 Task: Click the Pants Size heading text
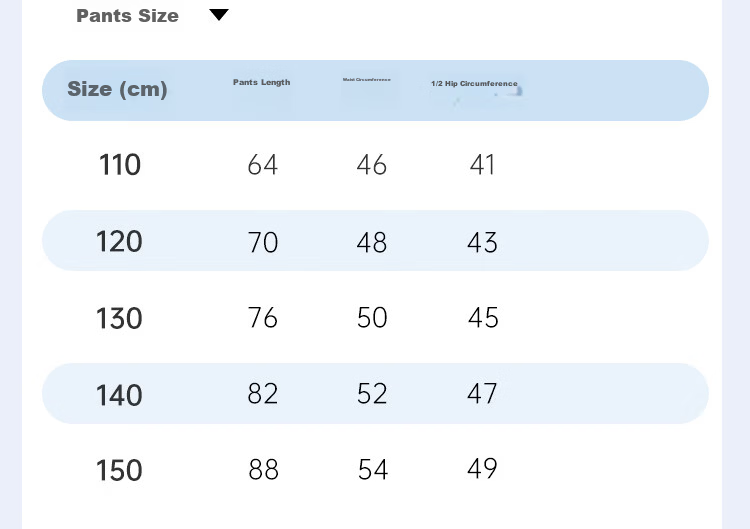pyautogui.click(x=127, y=16)
